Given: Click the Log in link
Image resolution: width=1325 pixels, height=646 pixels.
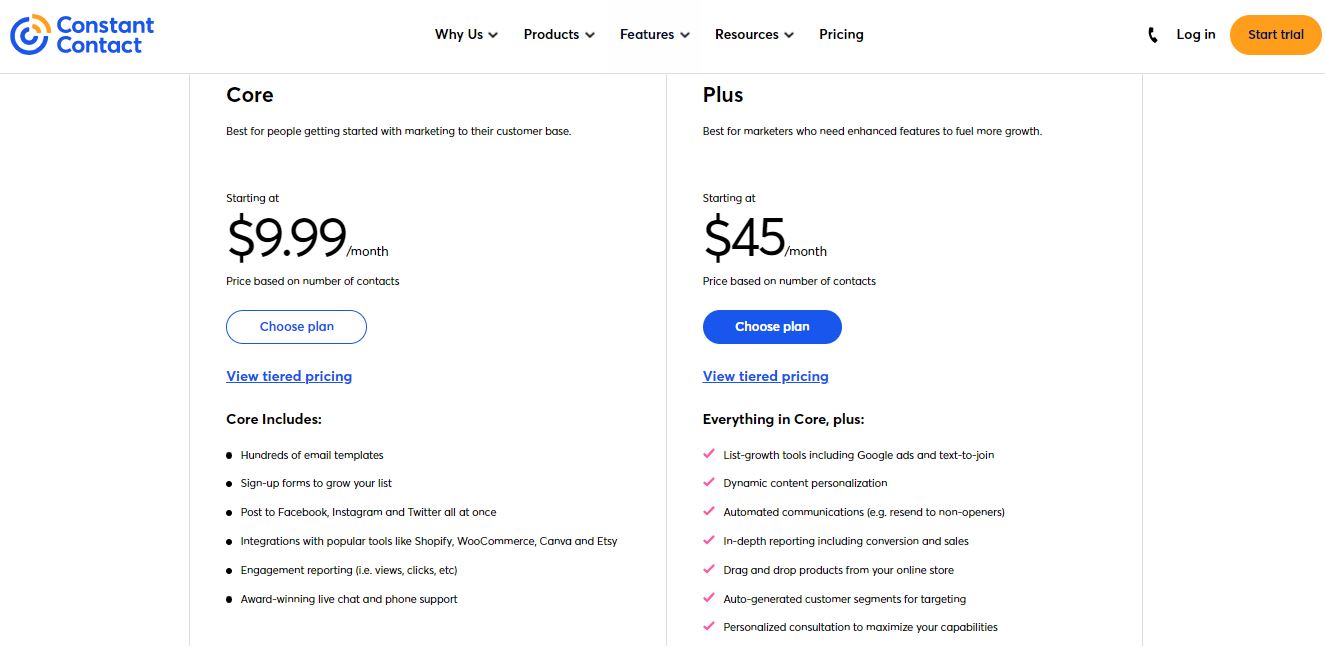Looking at the screenshot, I should pos(1196,34).
